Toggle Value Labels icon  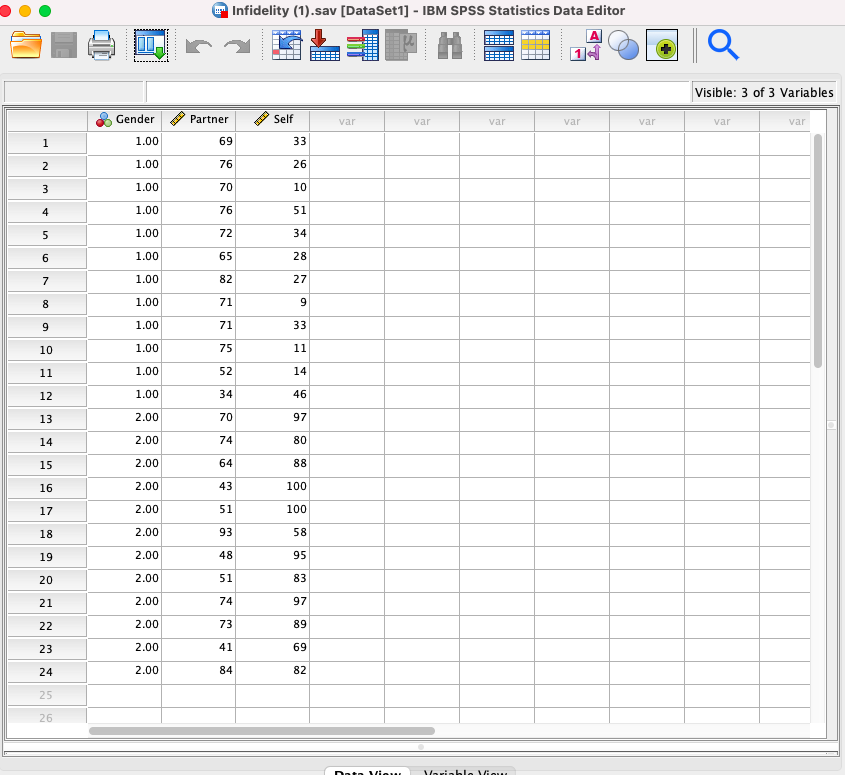pyautogui.click(x=586, y=45)
